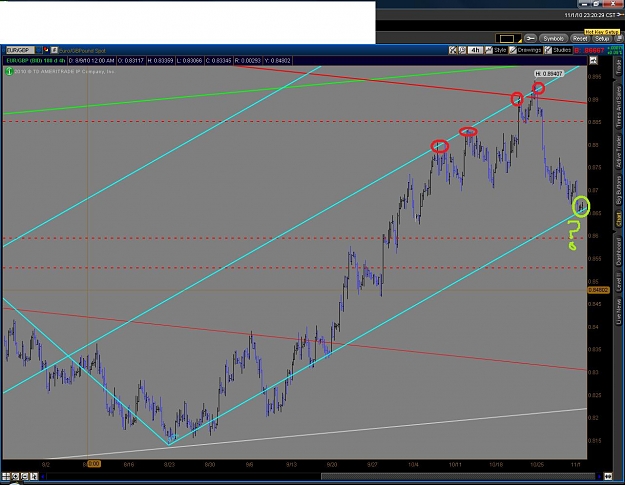The width and height of the screenshot is (625, 485).
Task: Click the horizontal chart scrollbar thumb
Action: click(x=458, y=476)
